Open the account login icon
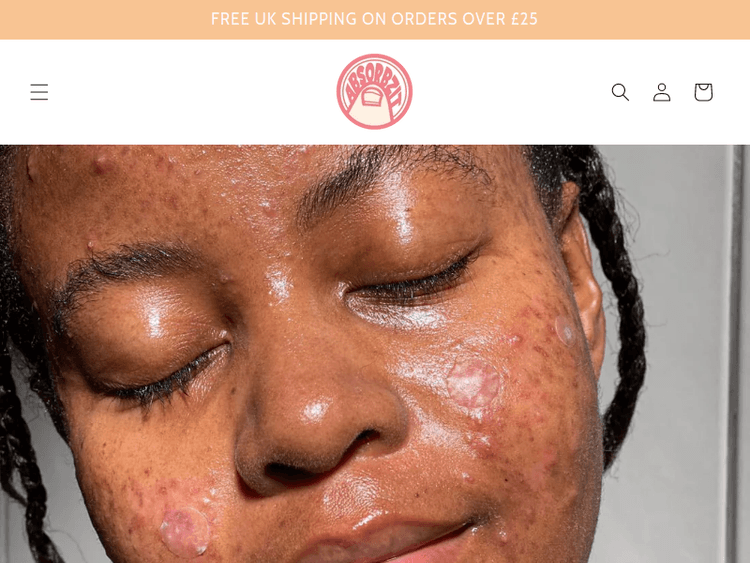The width and height of the screenshot is (750, 563). (x=662, y=92)
